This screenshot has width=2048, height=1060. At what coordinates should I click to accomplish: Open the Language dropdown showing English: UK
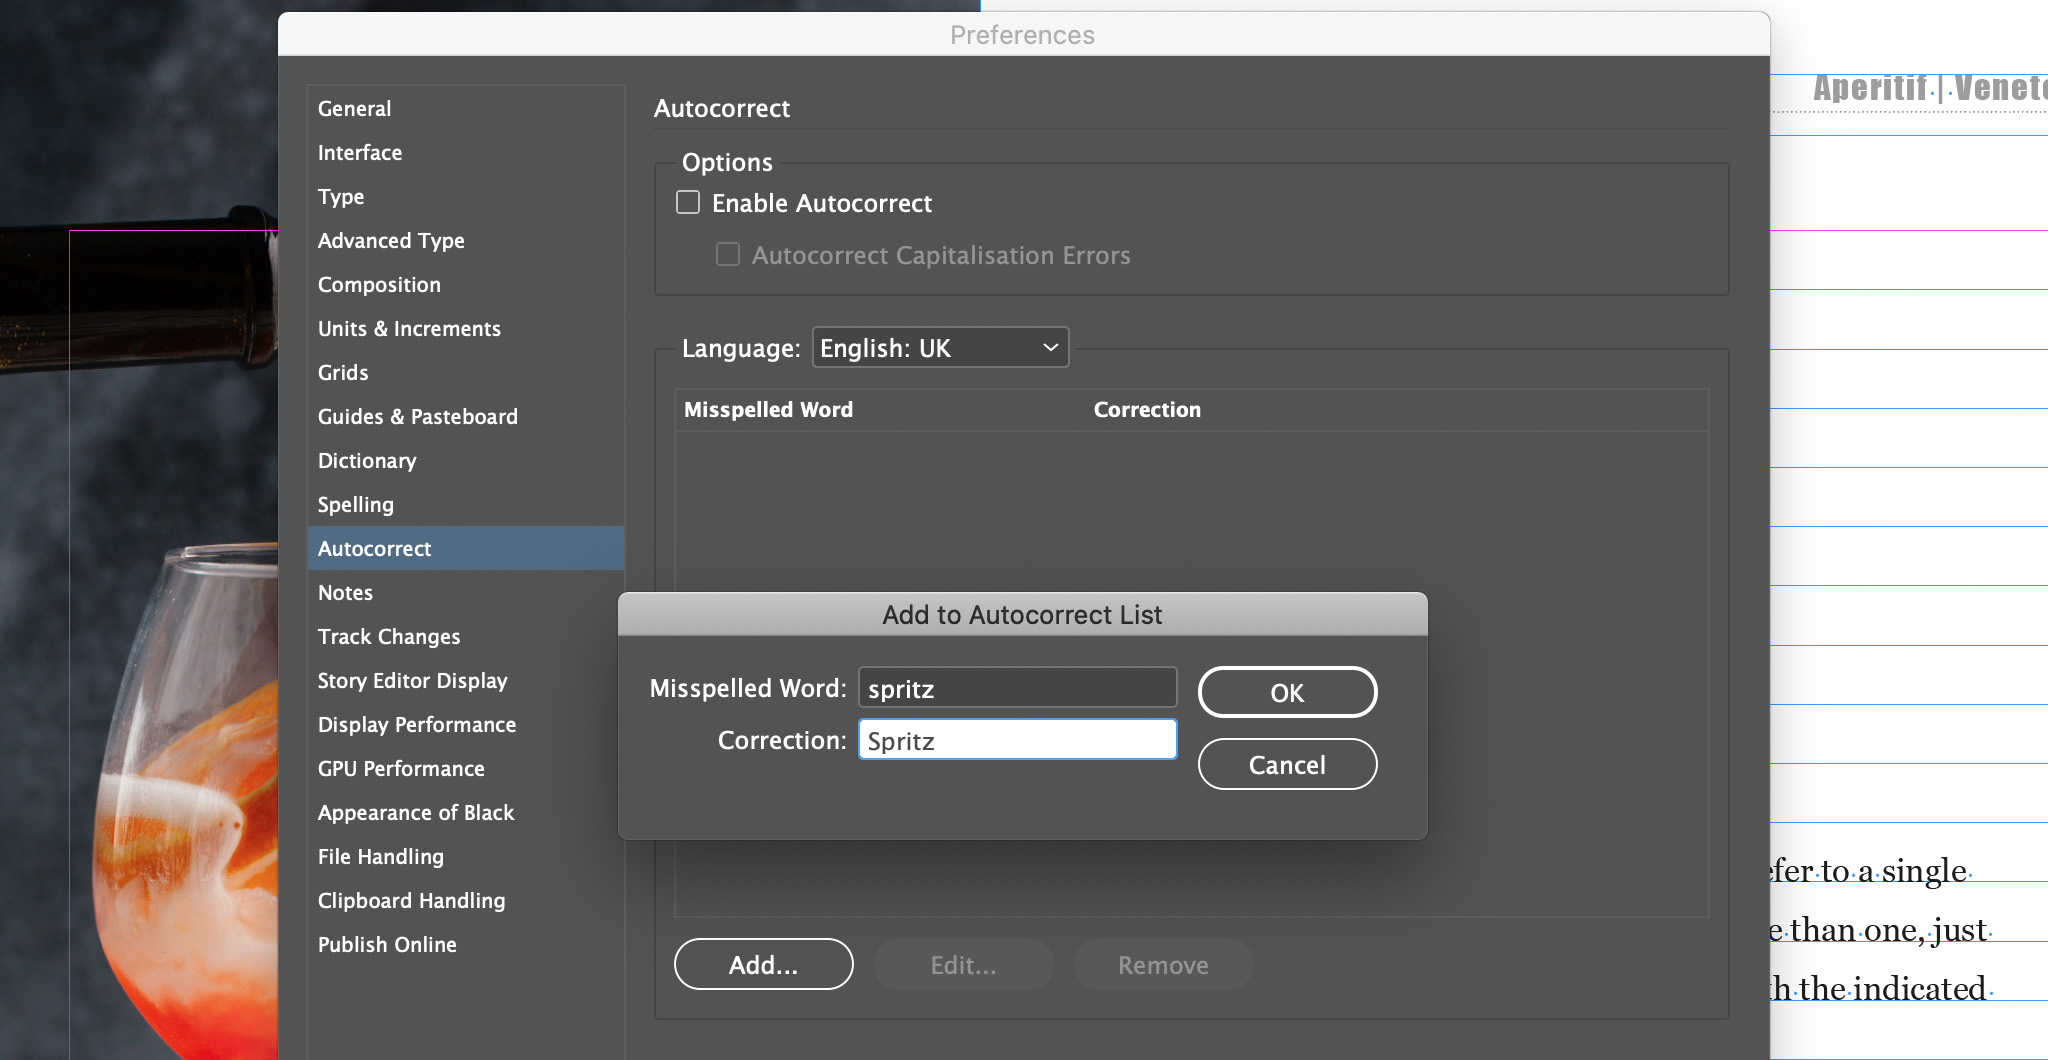click(939, 347)
